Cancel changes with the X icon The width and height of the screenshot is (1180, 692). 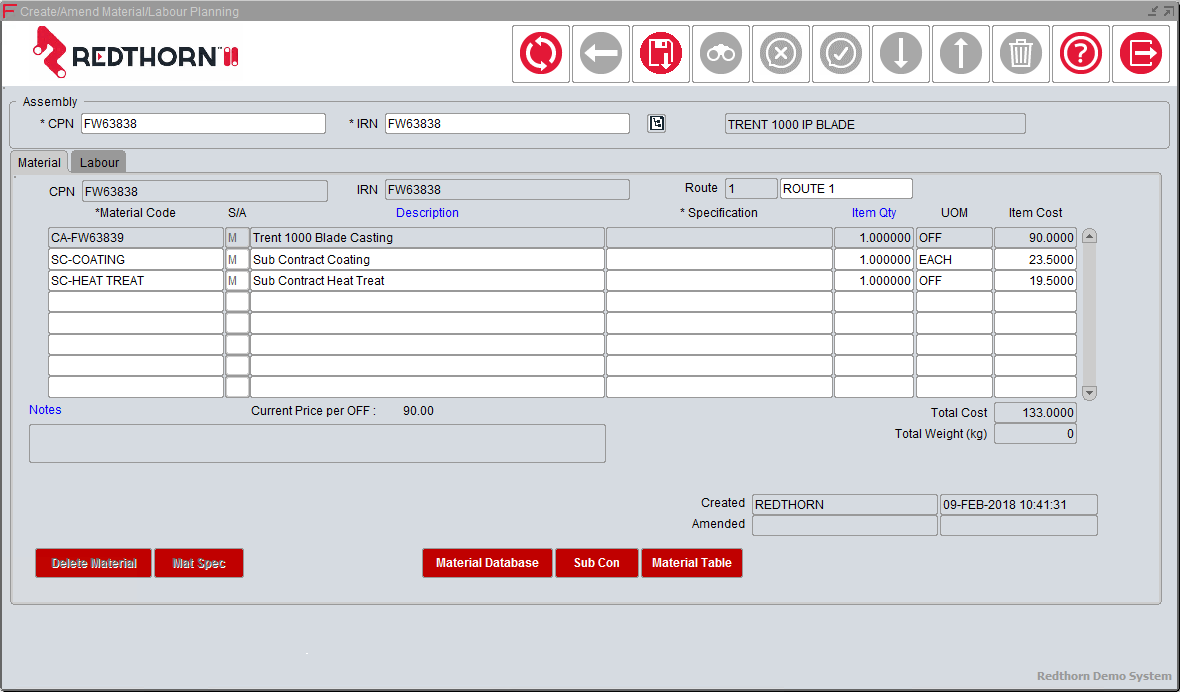(x=780, y=53)
